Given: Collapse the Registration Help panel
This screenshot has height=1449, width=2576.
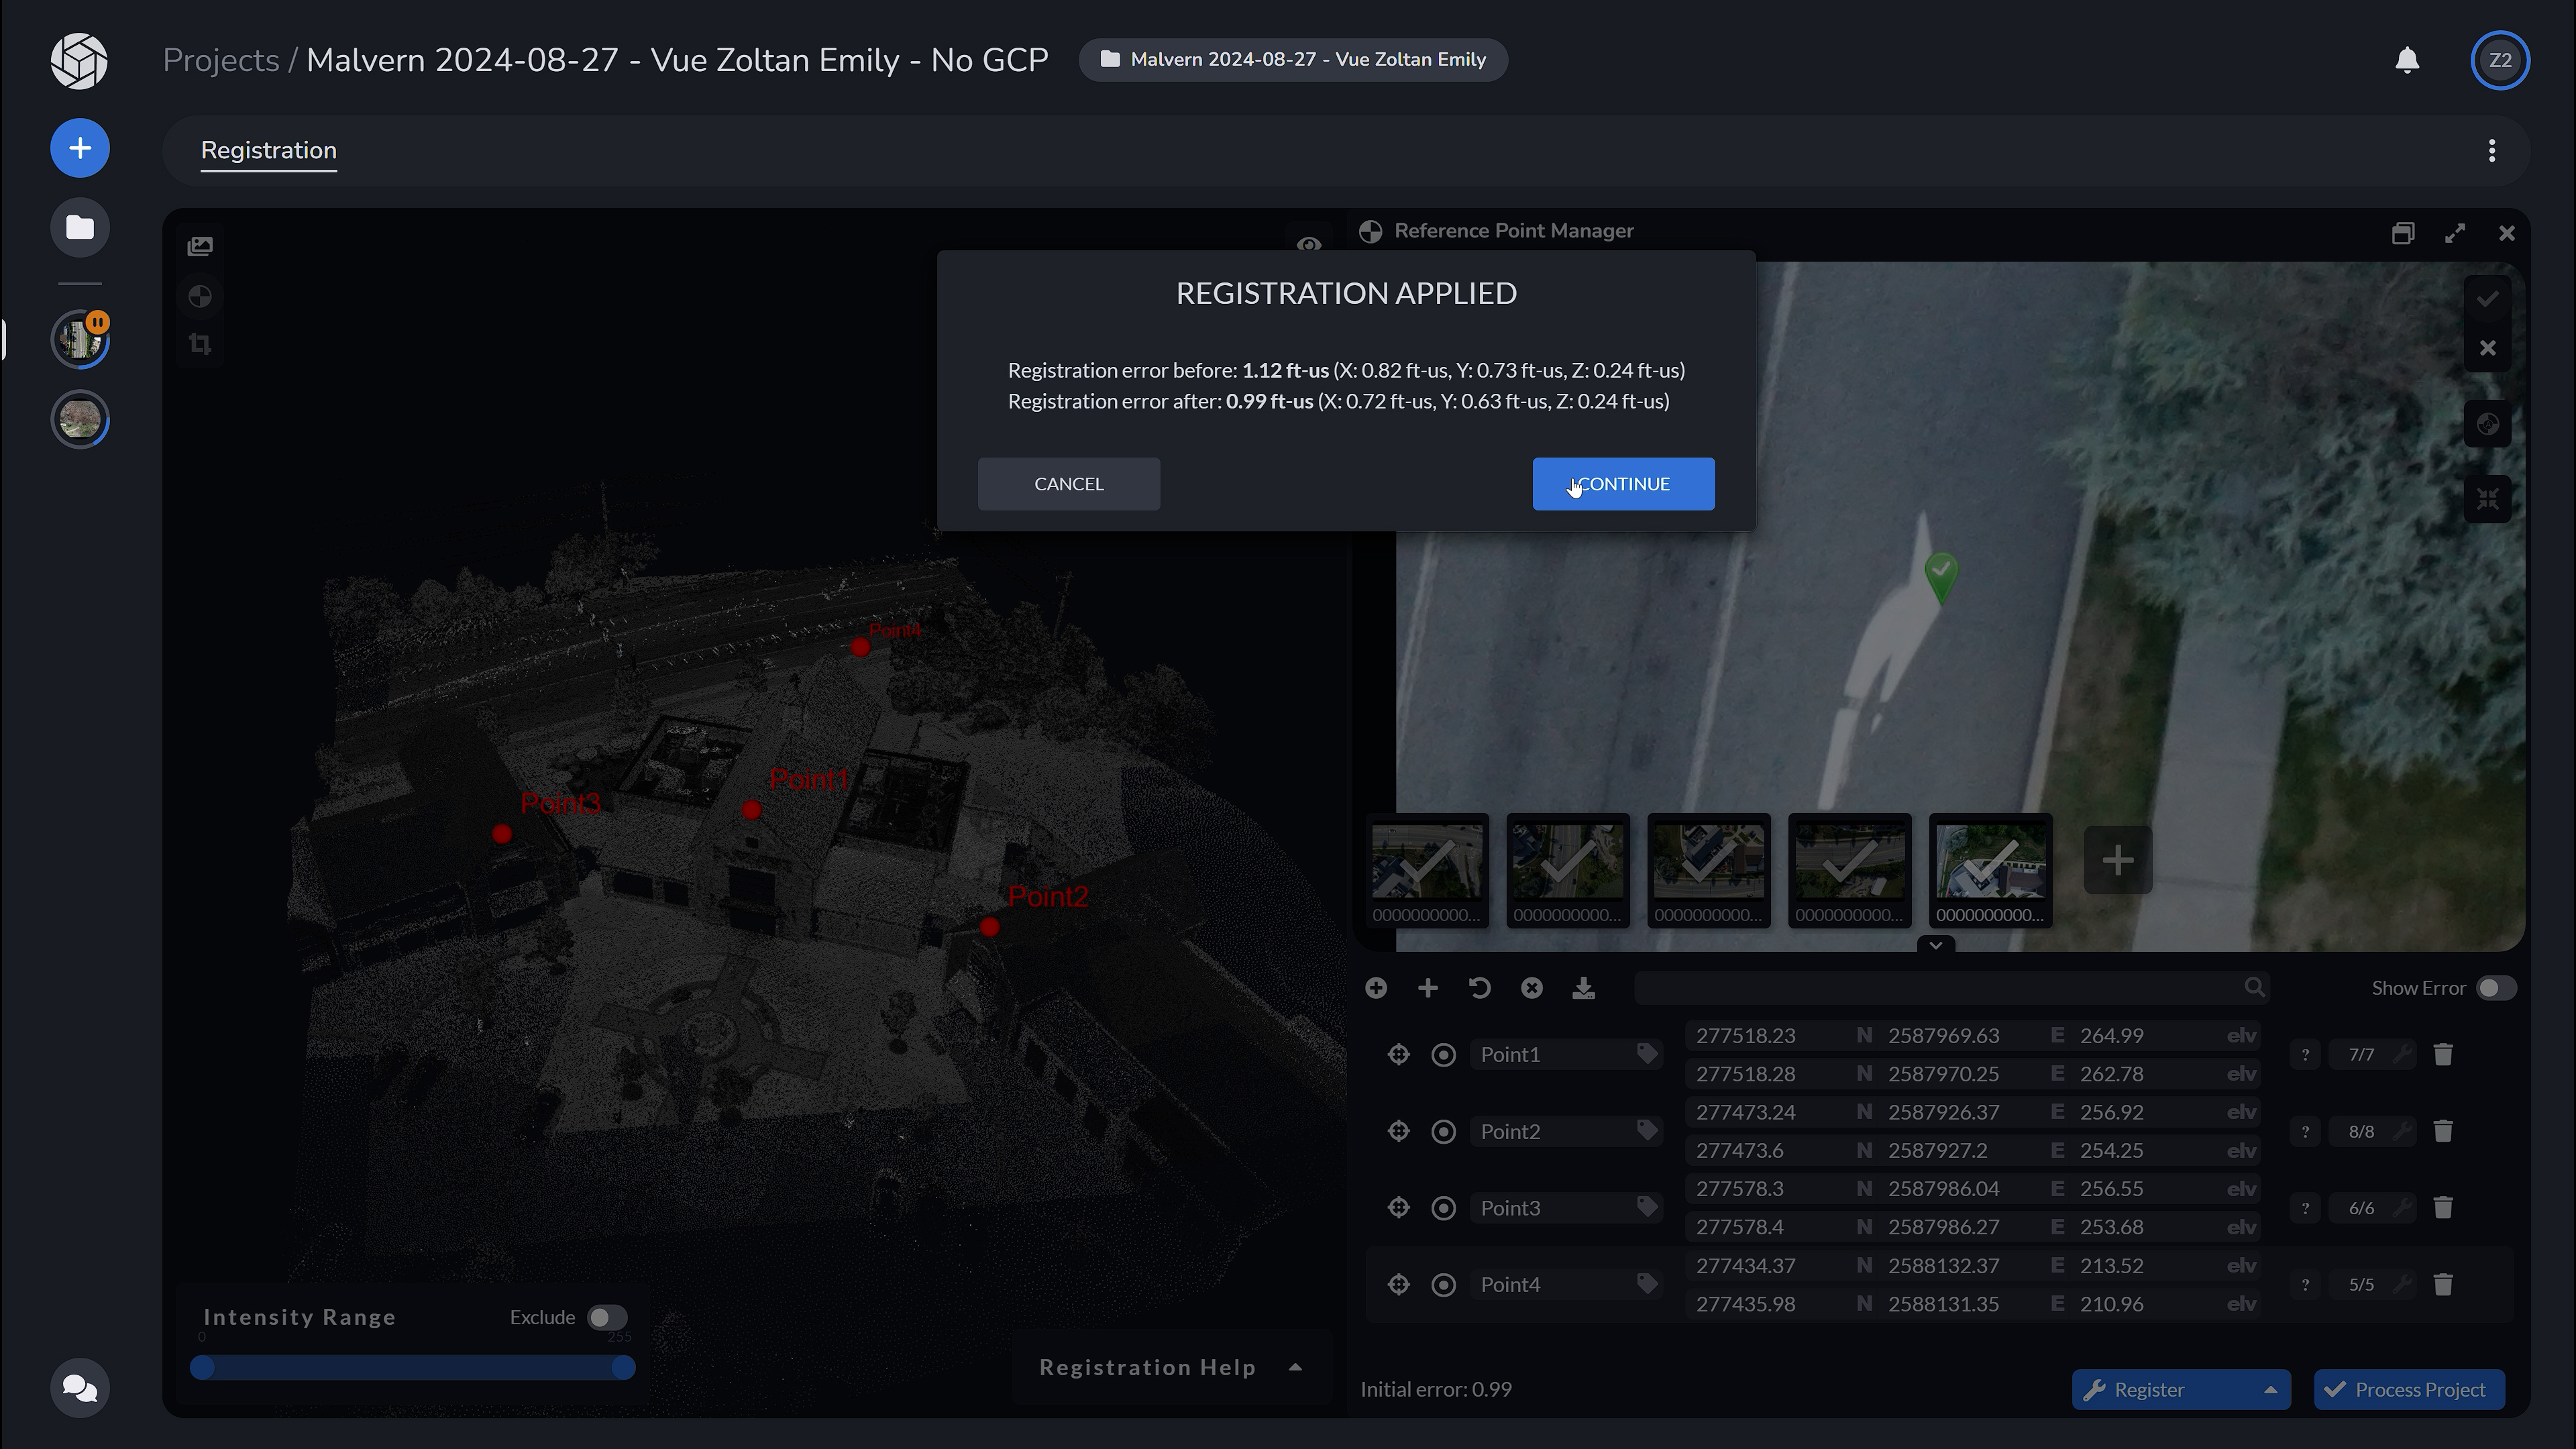Looking at the screenshot, I should 1296,1368.
